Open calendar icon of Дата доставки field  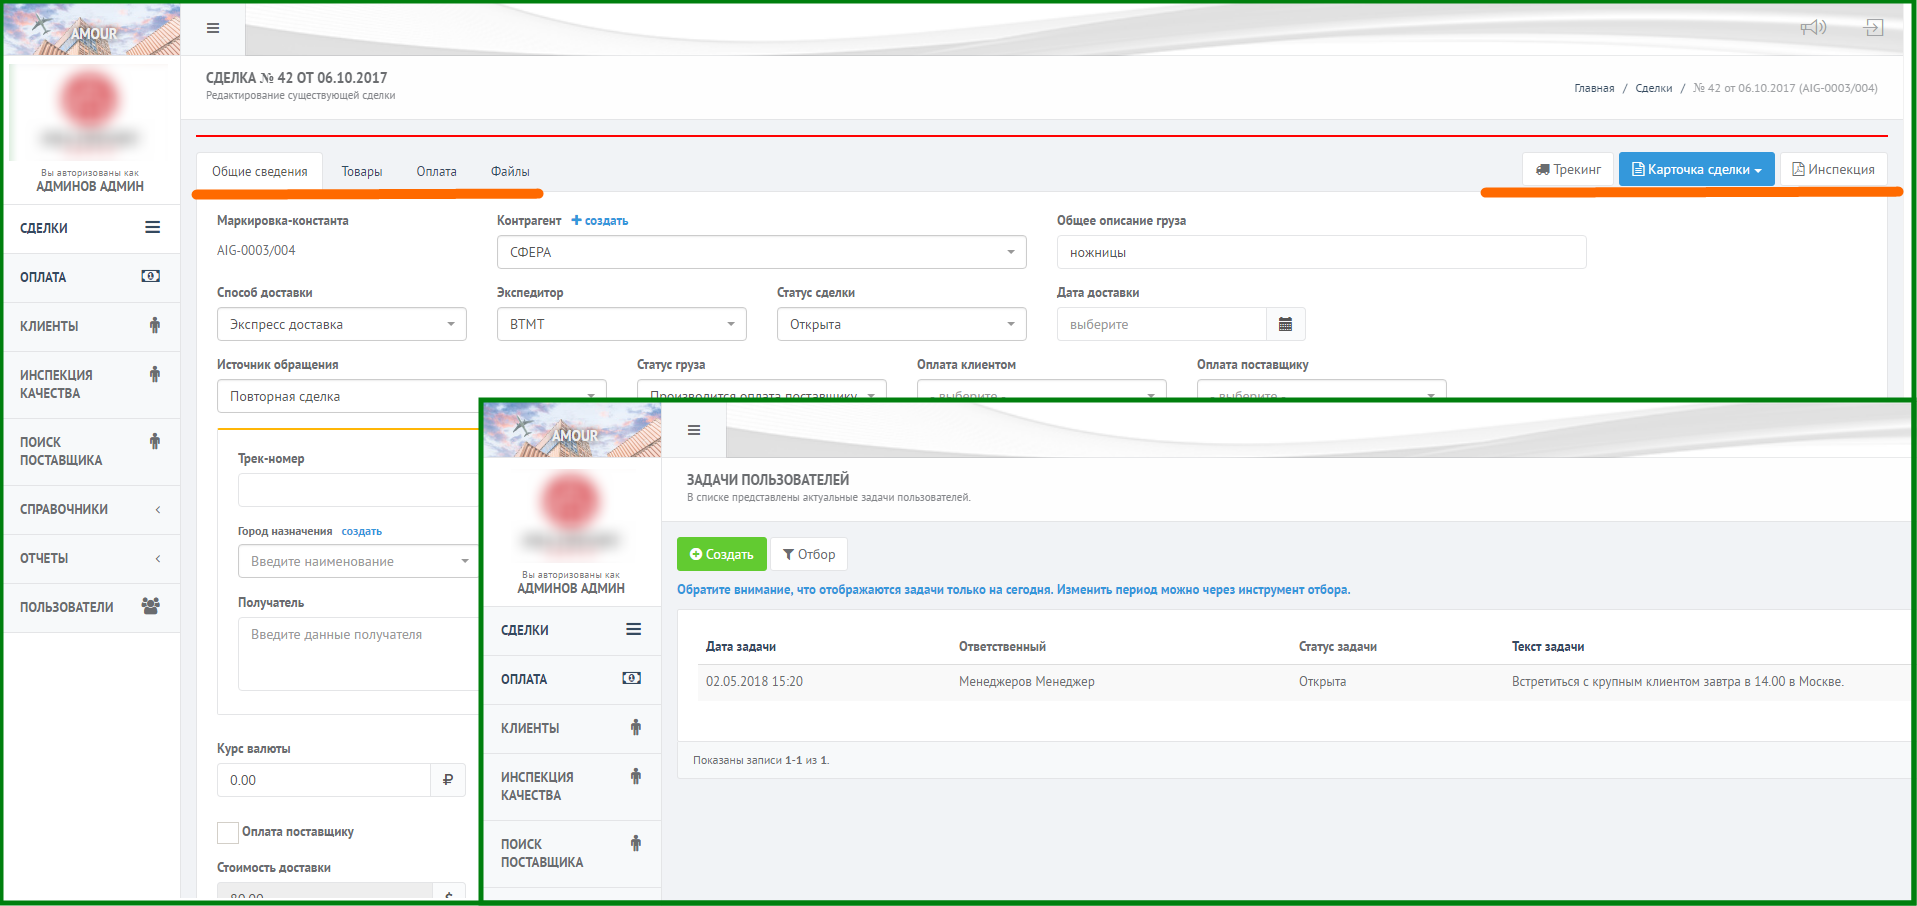tap(1285, 324)
